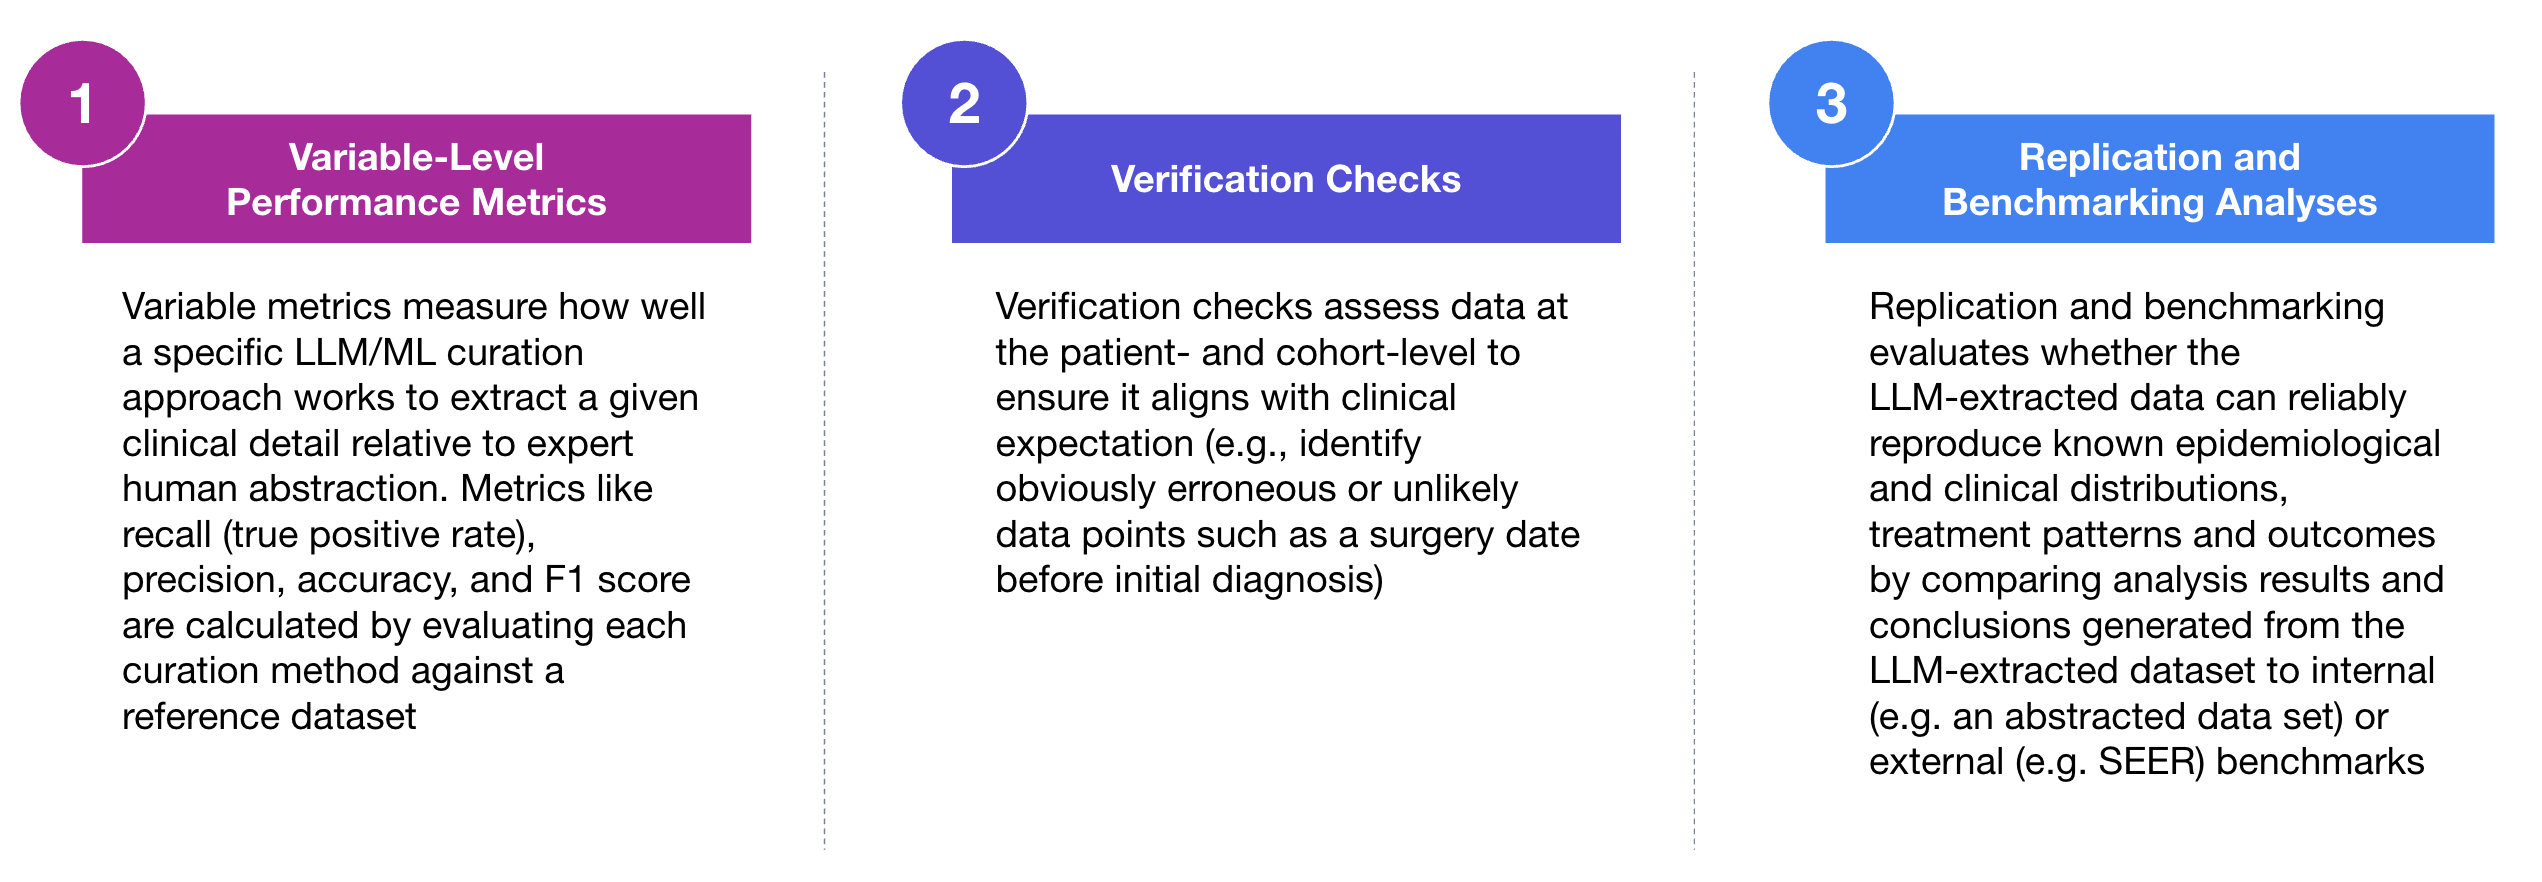Click the text 'recall (true positive rate)'
Viewport: 2542px width, 882px height.
[328, 535]
